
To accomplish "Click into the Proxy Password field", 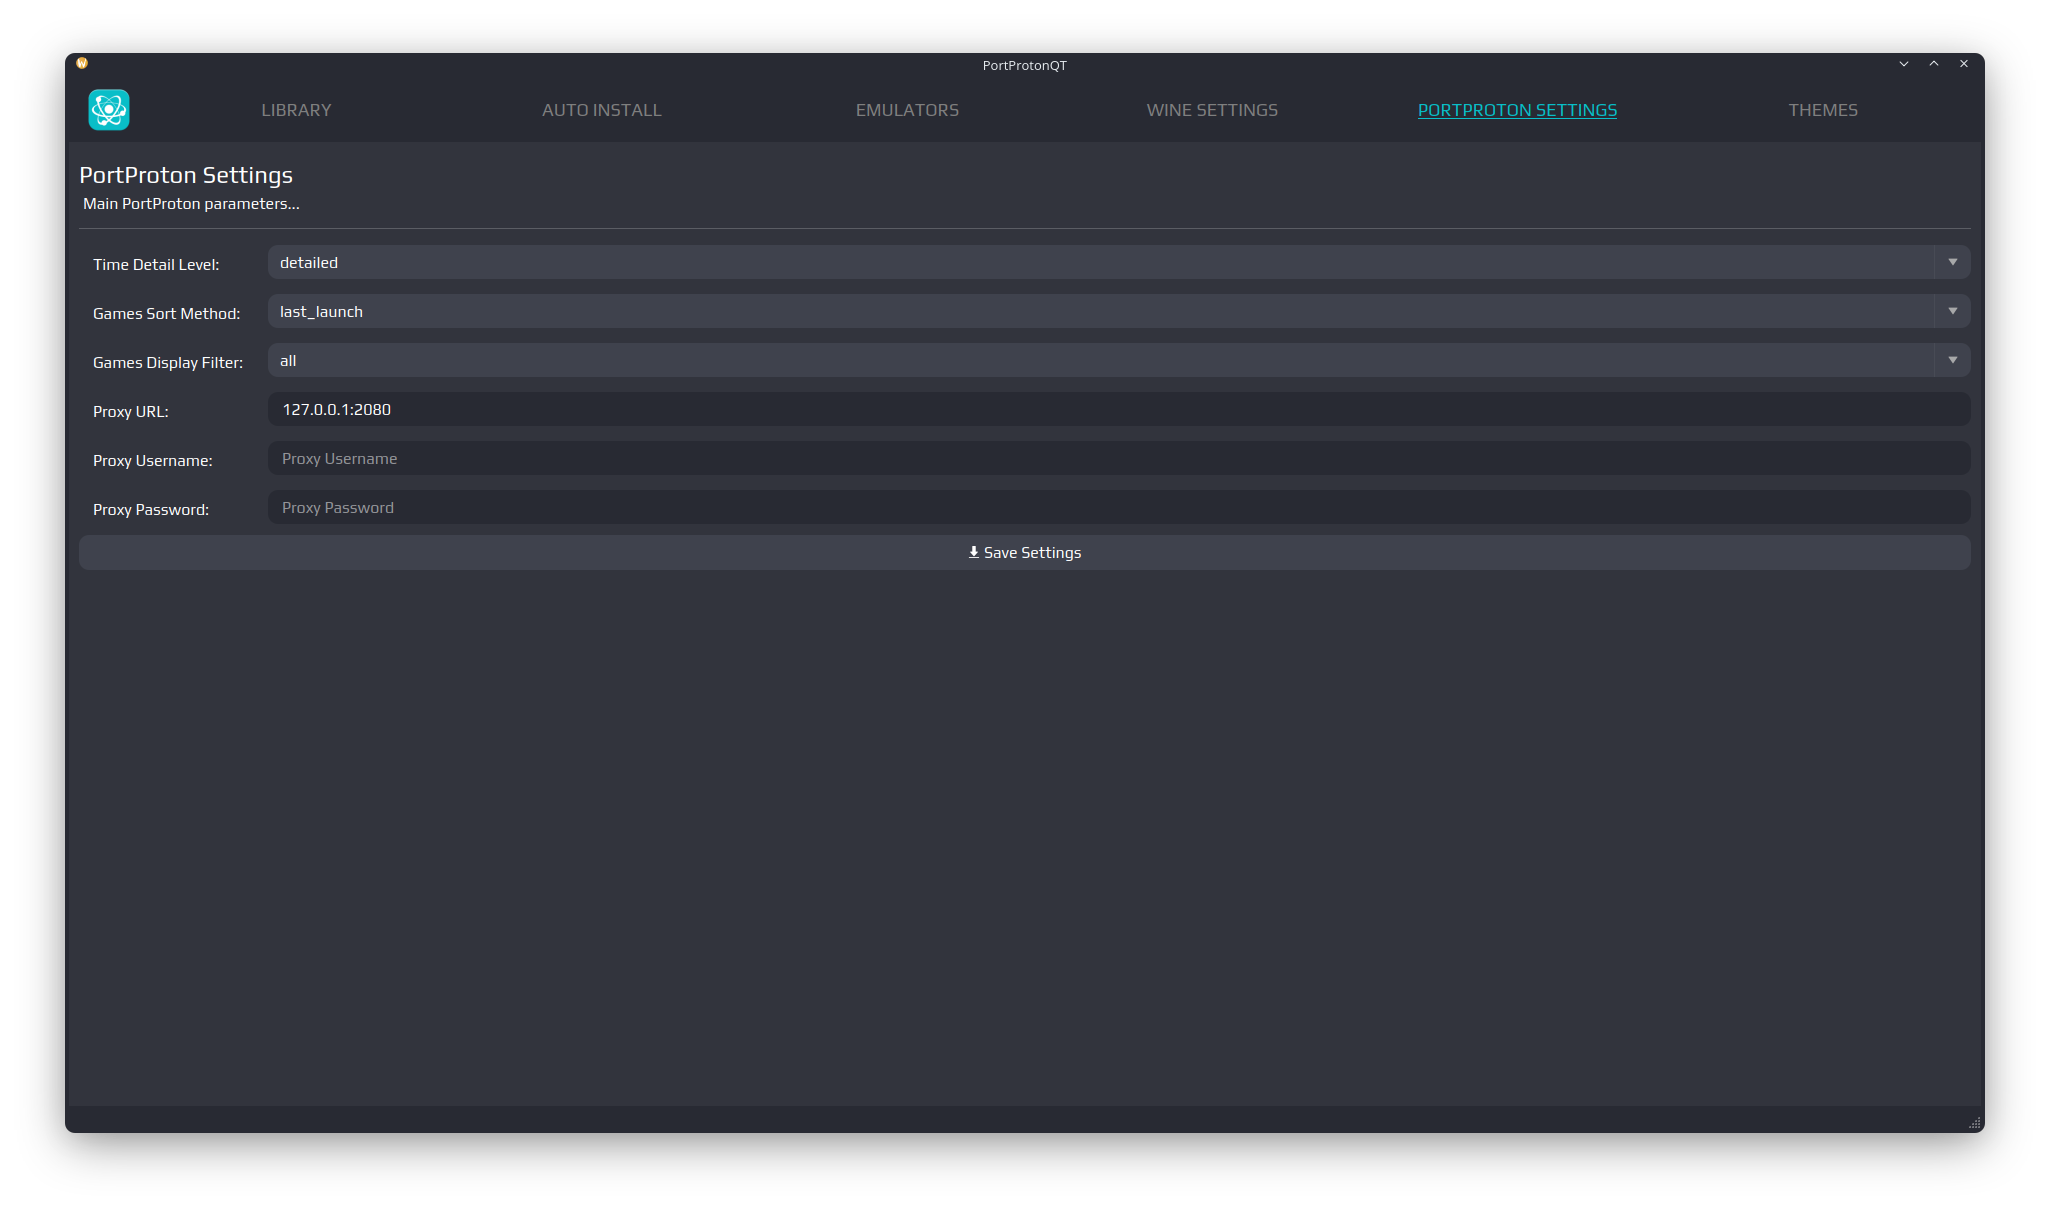I will coord(1118,507).
